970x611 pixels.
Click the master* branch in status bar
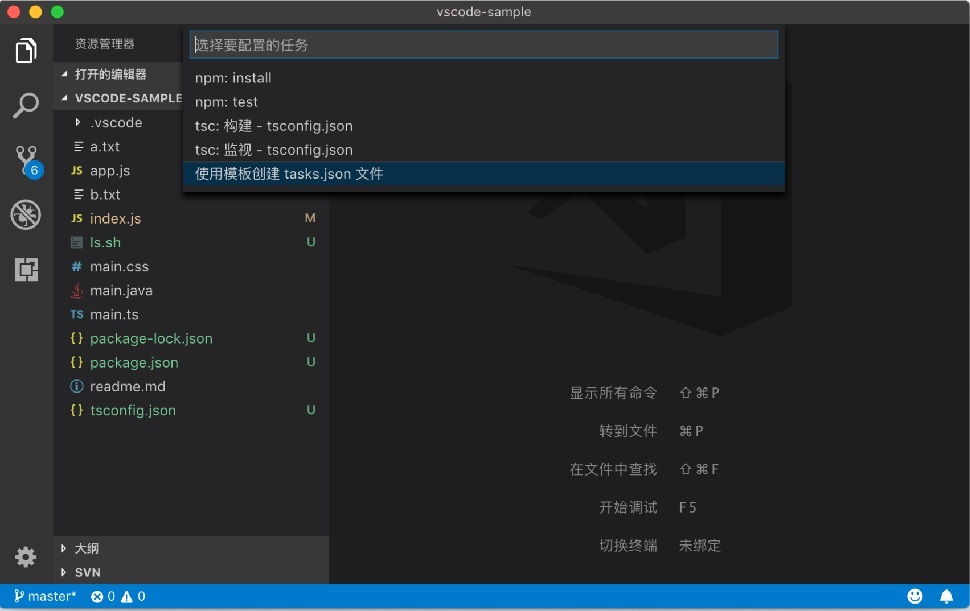coord(45,596)
